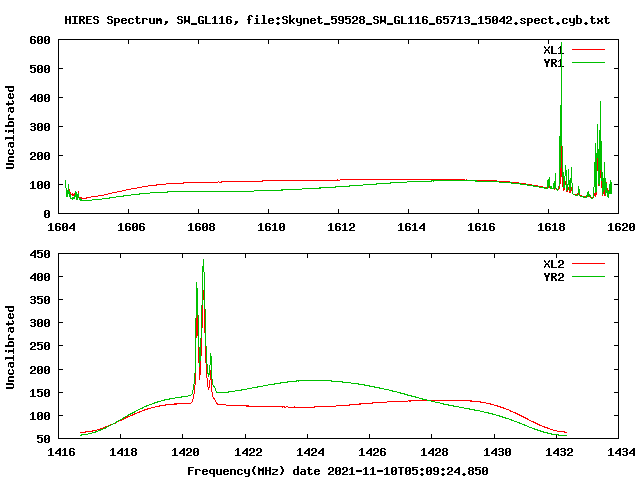The width and height of the screenshot is (640, 480).
Task: Click the 1420 x-axis tick label
Action: point(186,452)
